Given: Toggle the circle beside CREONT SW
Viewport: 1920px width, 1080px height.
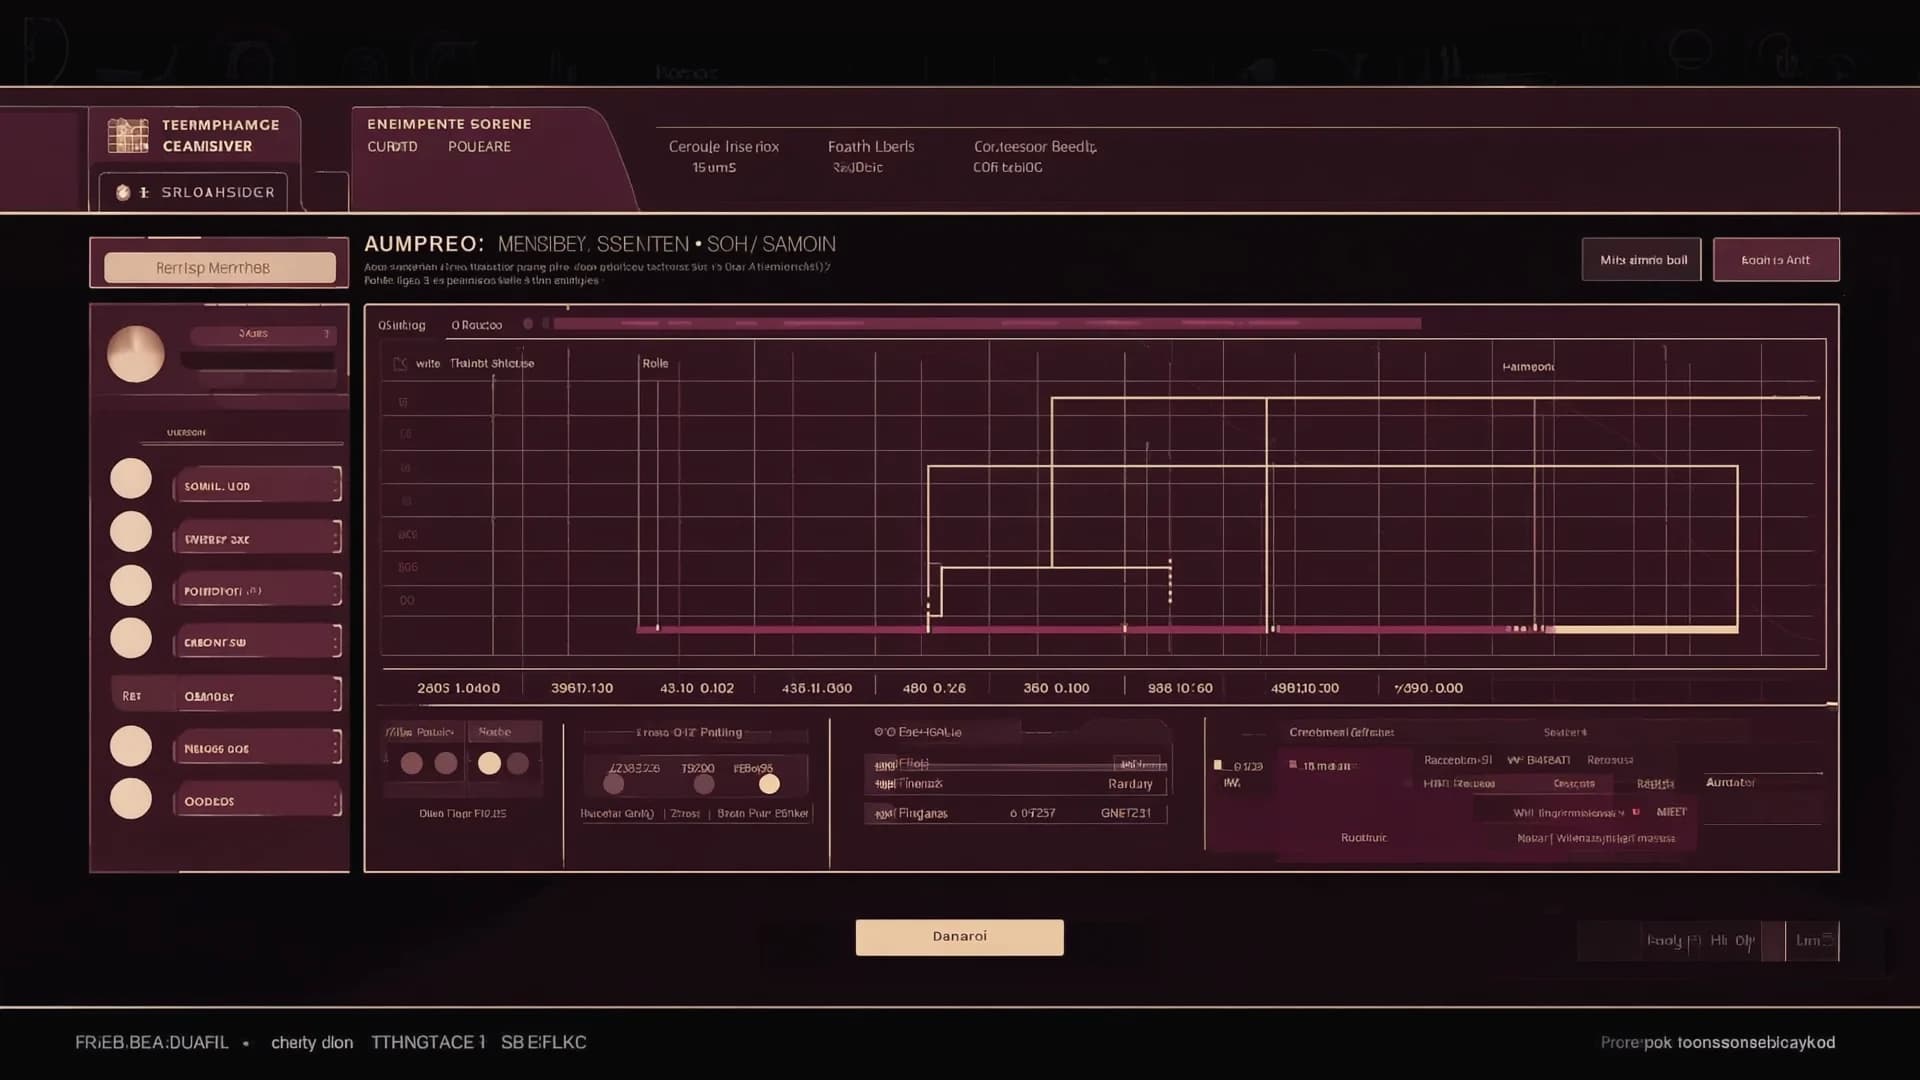Looking at the screenshot, I should tap(131, 638).
